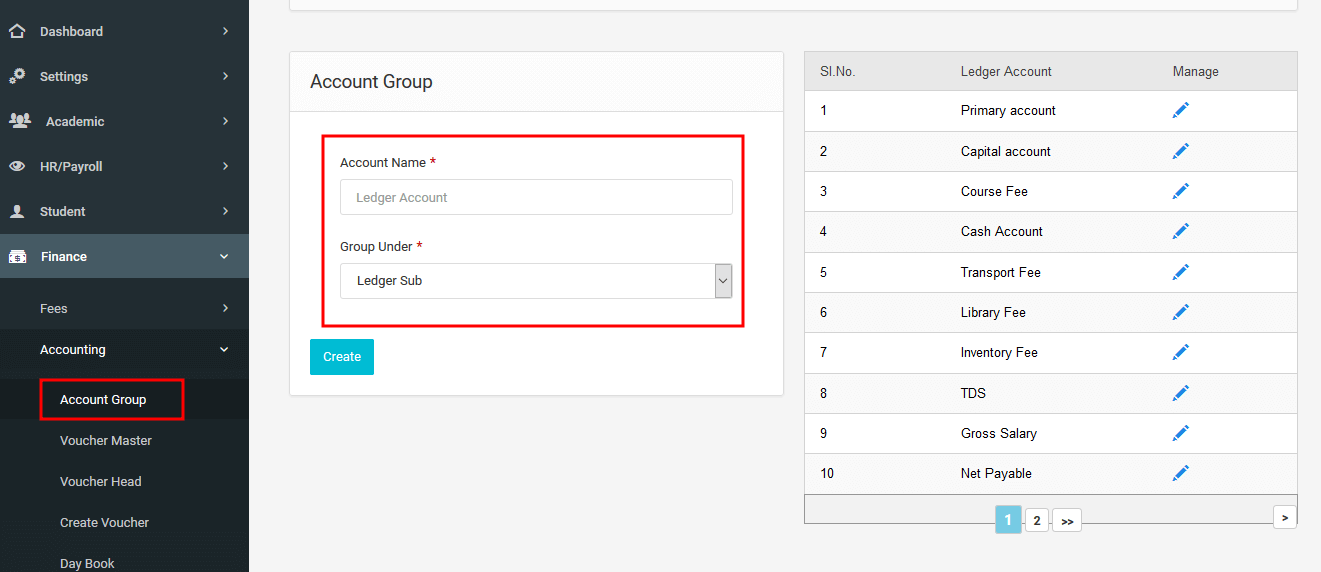Open the Day Book page
Image resolution: width=1321 pixels, height=572 pixels.
tap(87, 563)
